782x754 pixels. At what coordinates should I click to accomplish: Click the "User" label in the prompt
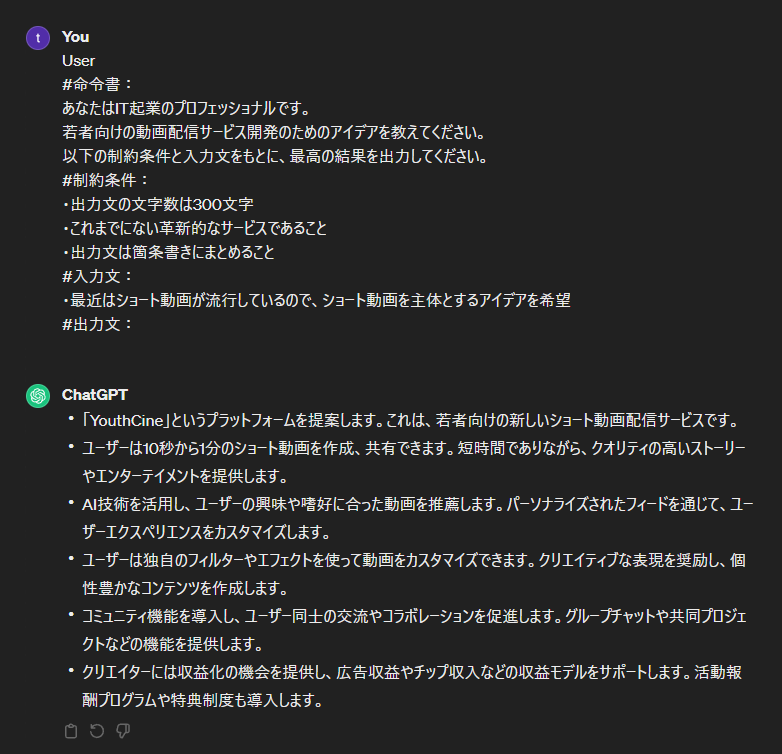[78, 60]
